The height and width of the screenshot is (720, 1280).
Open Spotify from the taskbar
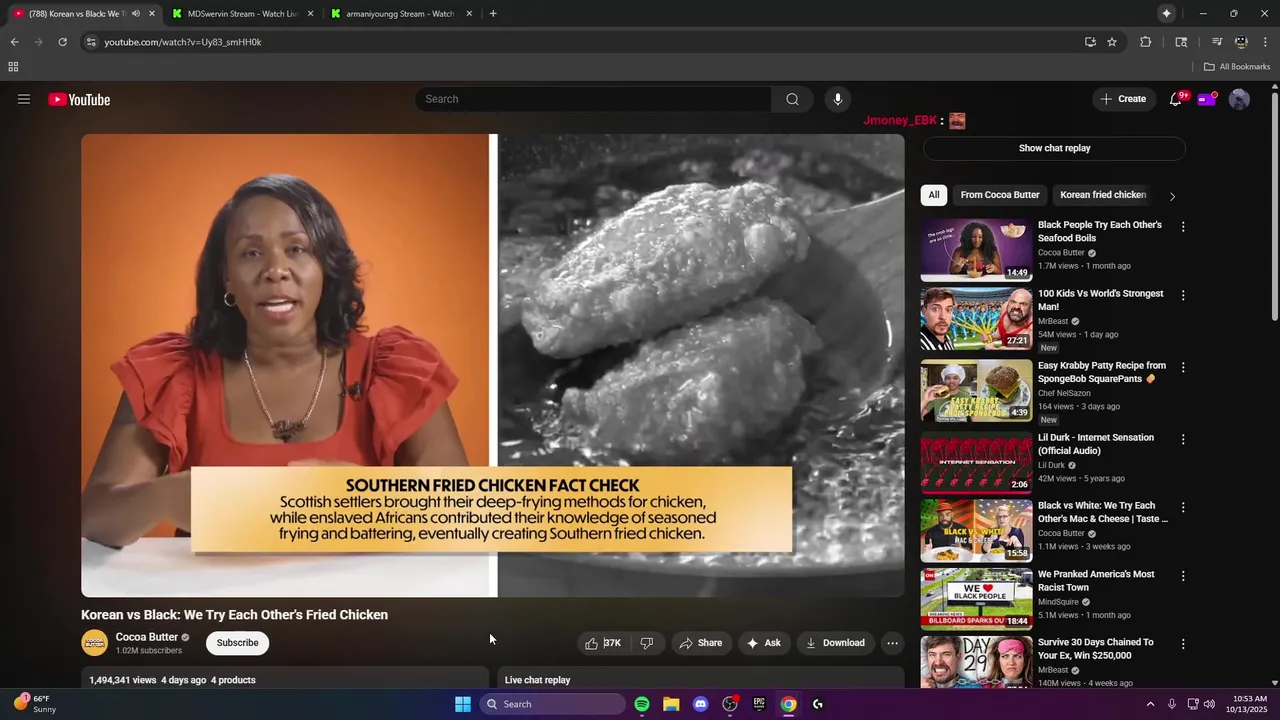[x=642, y=704]
